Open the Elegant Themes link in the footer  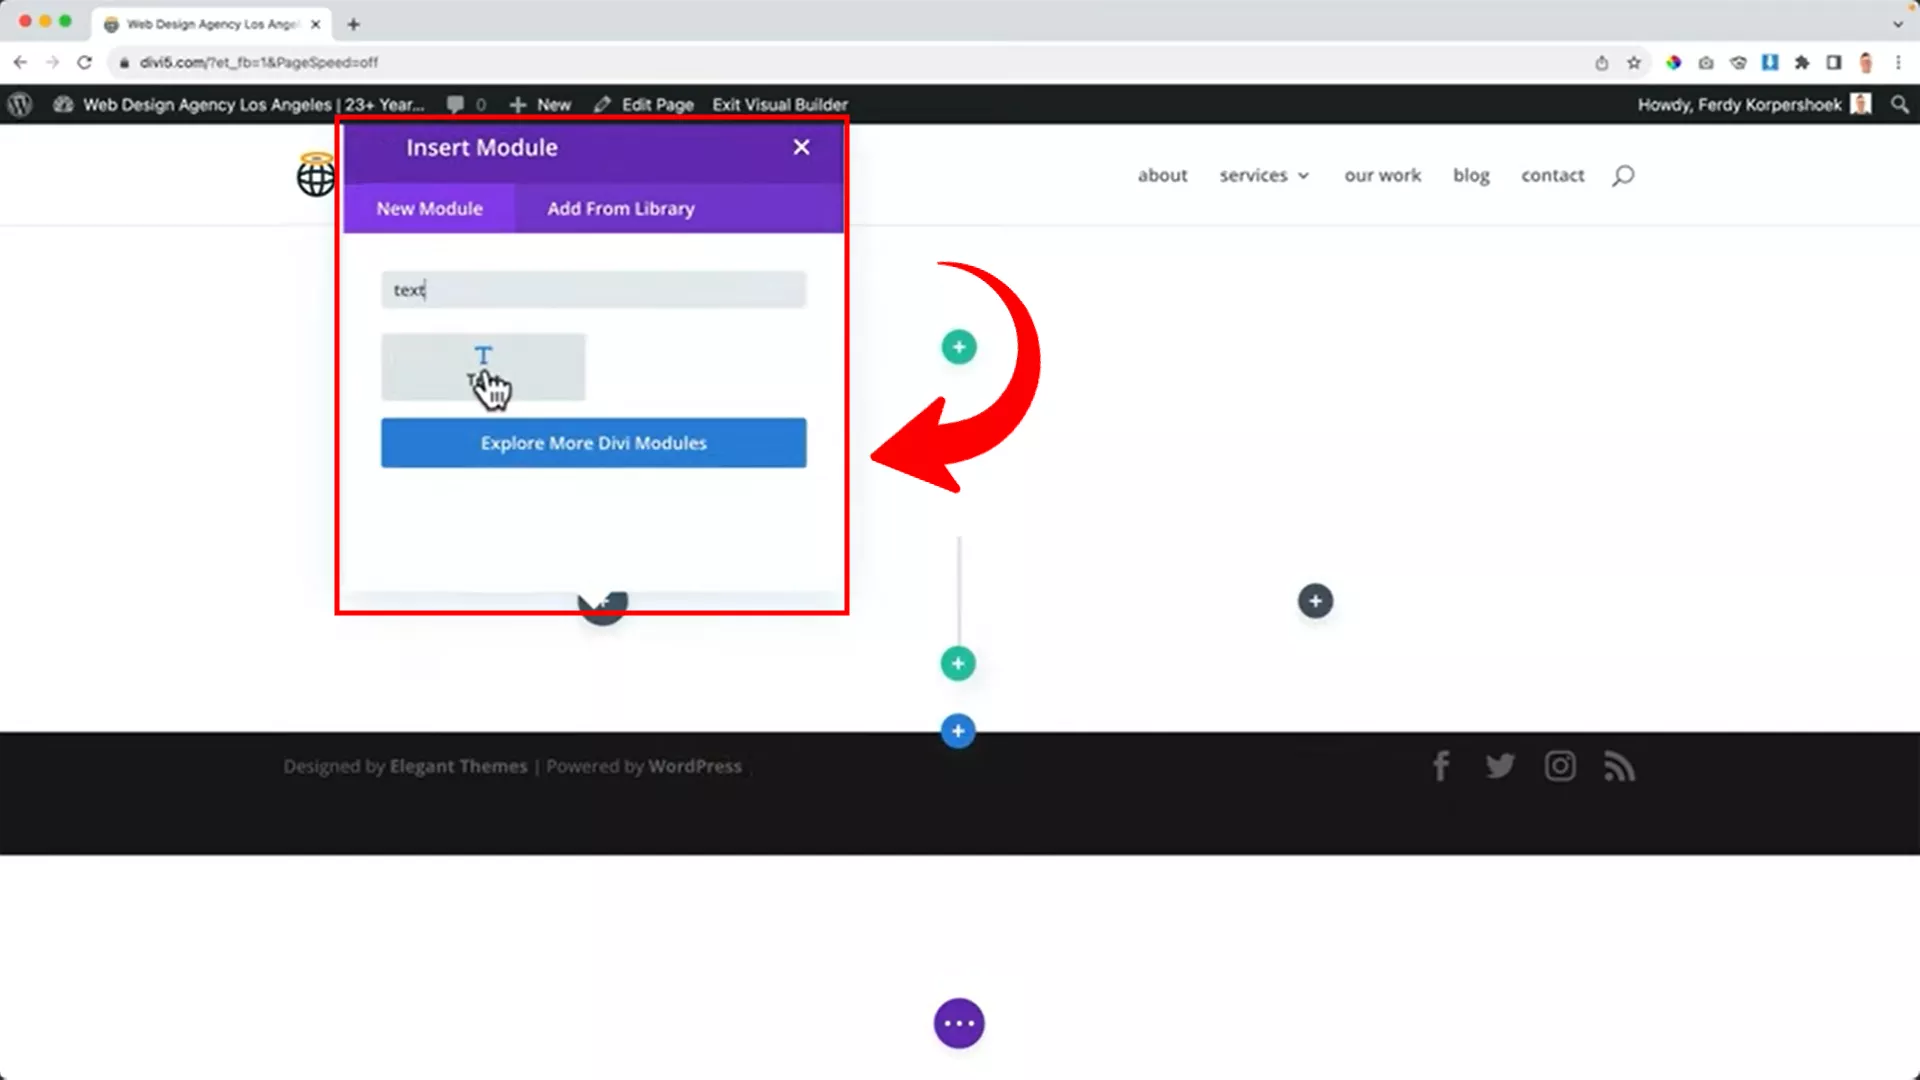pos(458,765)
